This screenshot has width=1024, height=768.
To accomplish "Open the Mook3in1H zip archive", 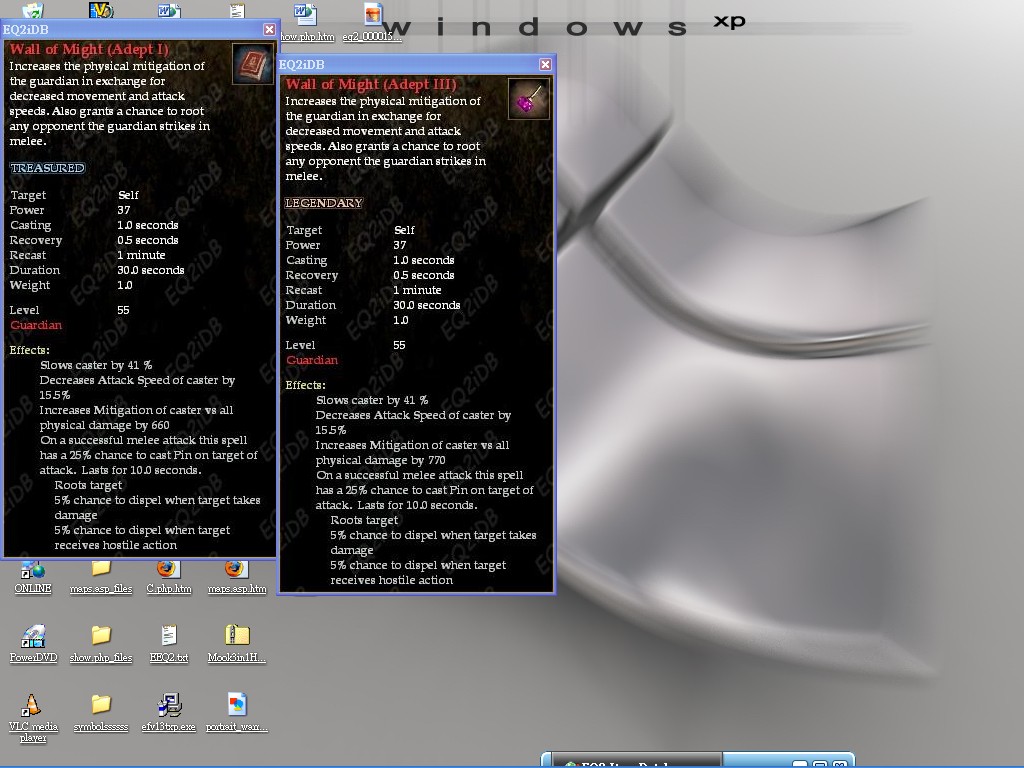I will pos(237,637).
